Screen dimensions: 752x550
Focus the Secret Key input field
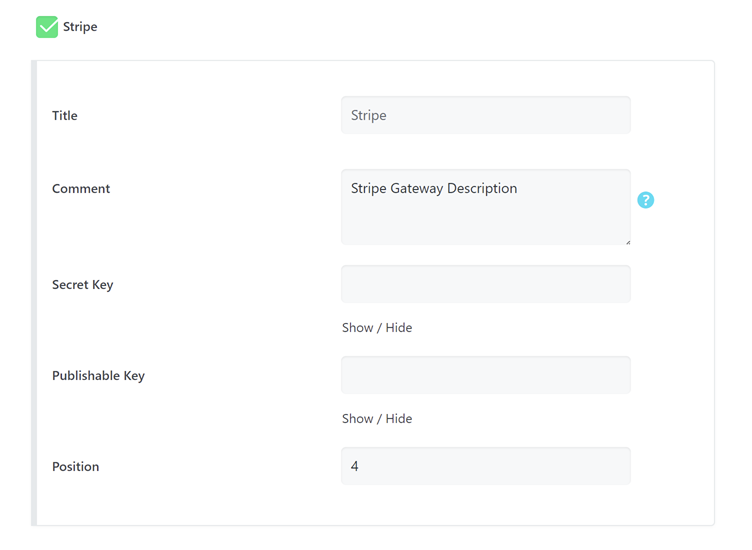click(x=485, y=284)
